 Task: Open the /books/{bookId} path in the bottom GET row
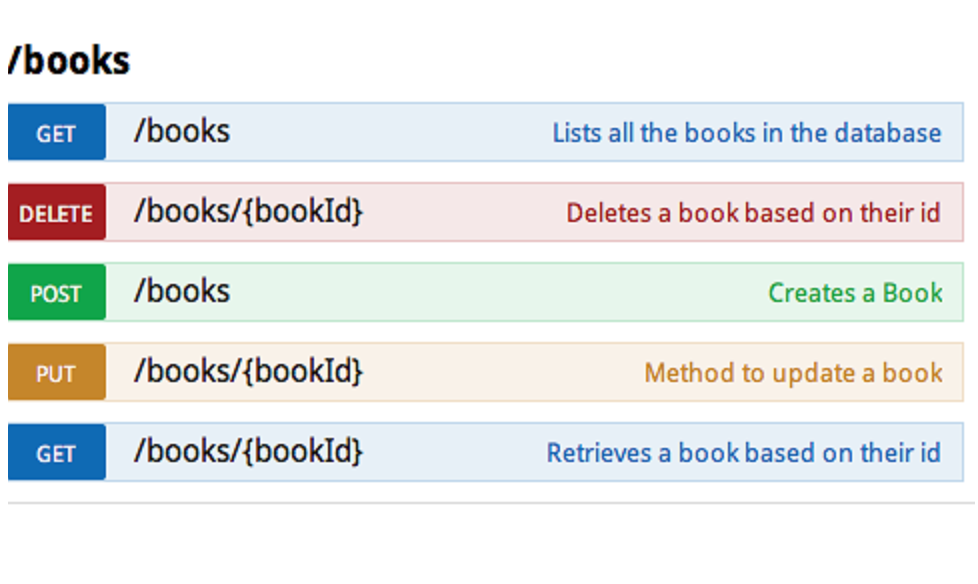click(x=248, y=451)
